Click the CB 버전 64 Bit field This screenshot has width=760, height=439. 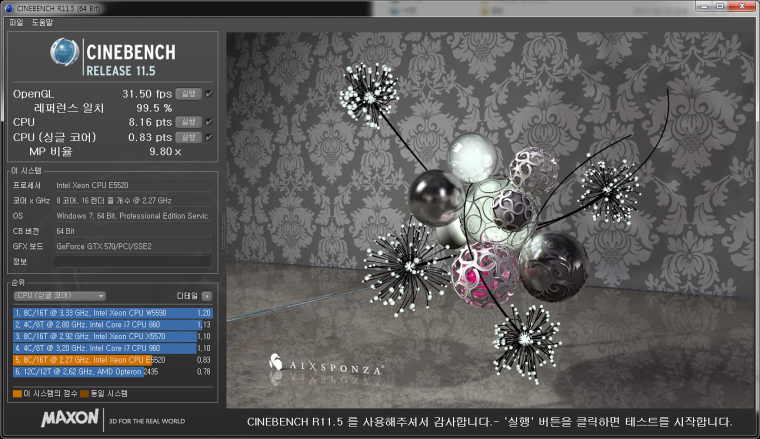[x=132, y=231]
